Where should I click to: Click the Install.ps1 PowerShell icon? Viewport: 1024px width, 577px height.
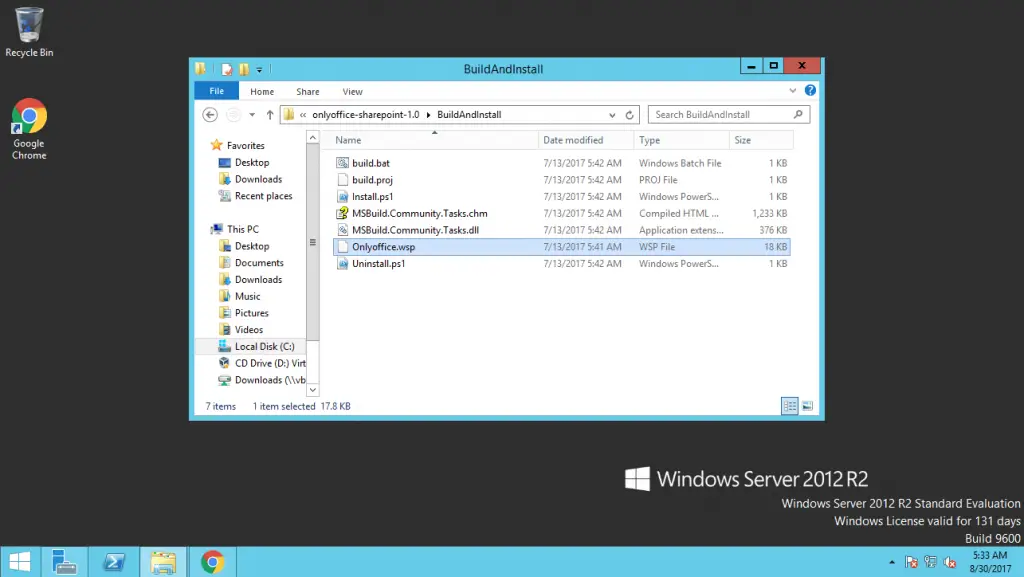point(342,197)
